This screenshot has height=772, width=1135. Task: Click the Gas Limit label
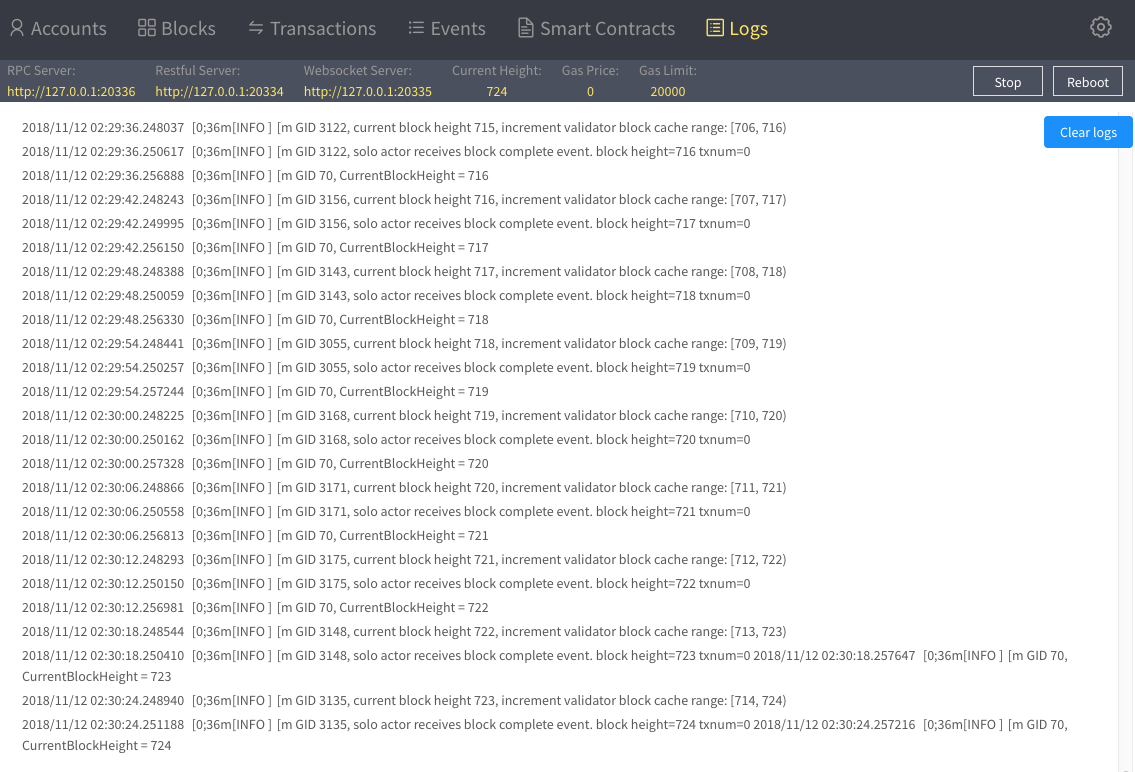coord(667,70)
